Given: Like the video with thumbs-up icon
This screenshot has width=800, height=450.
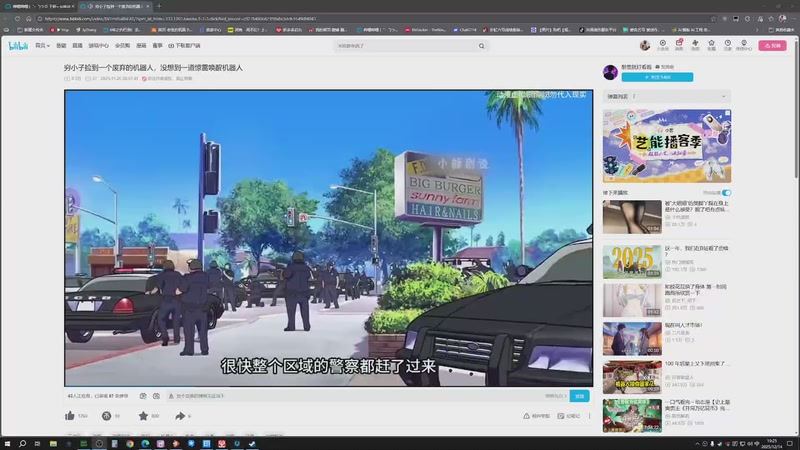Looking at the screenshot, I should click(70, 416).
